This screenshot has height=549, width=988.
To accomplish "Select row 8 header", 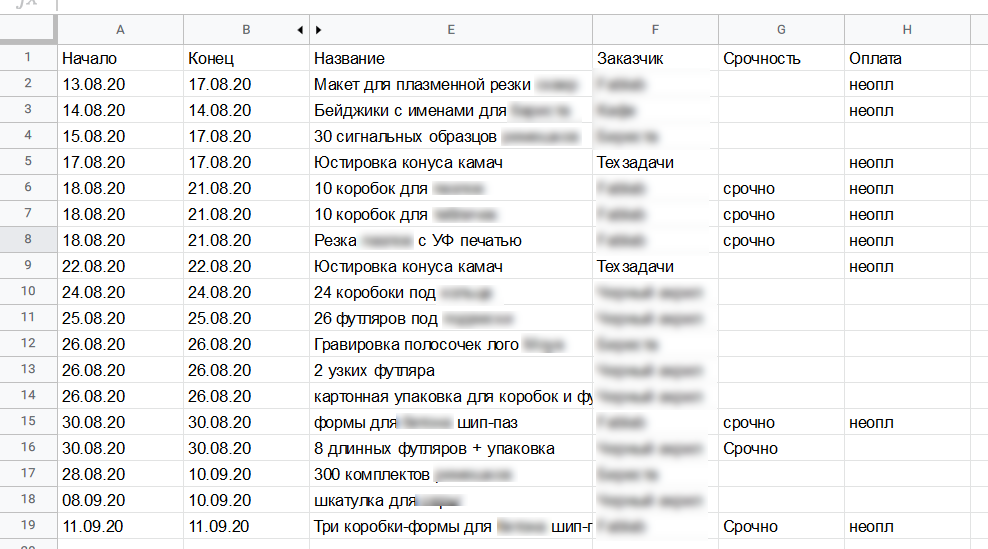I will [x=28, y=240].
